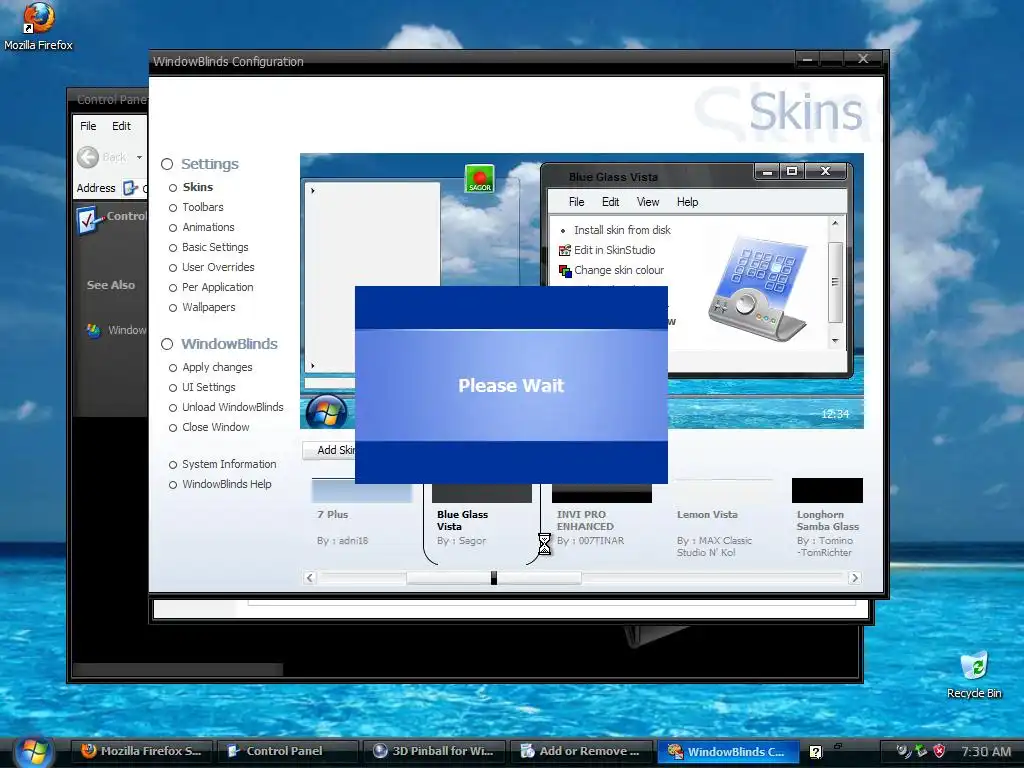
Task: Click the upper arrow in preview left pane
Action: coord(313,191)
